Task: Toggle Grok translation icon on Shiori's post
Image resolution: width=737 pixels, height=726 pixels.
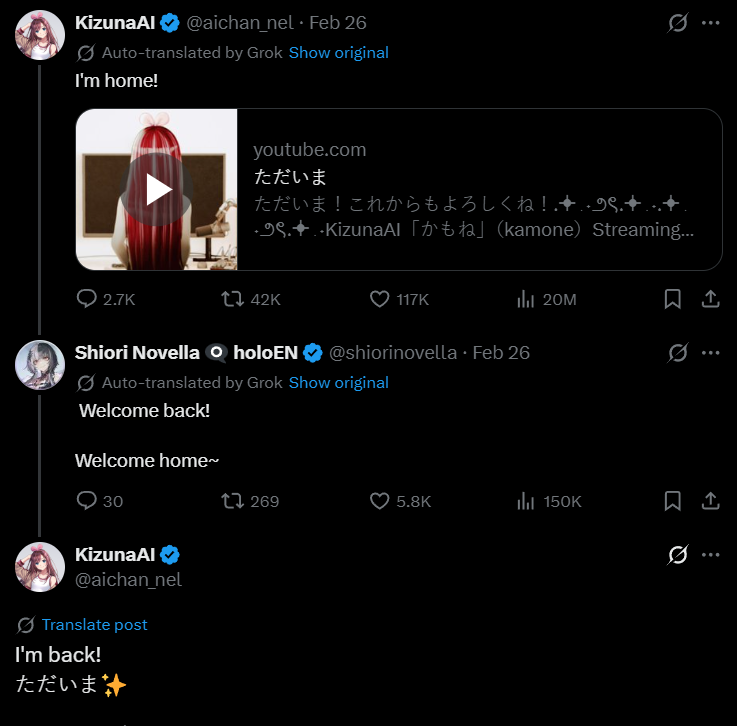Action: [678, 352]
